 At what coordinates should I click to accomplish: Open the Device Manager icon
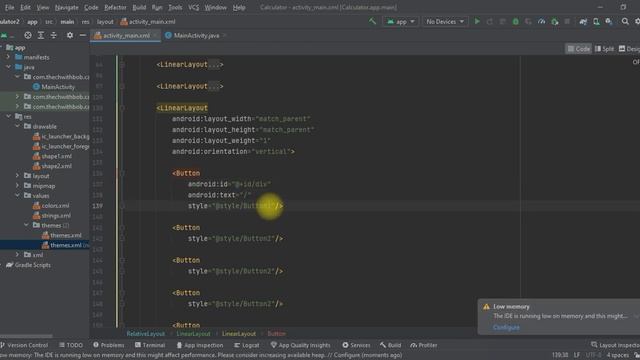click(596, 21)
